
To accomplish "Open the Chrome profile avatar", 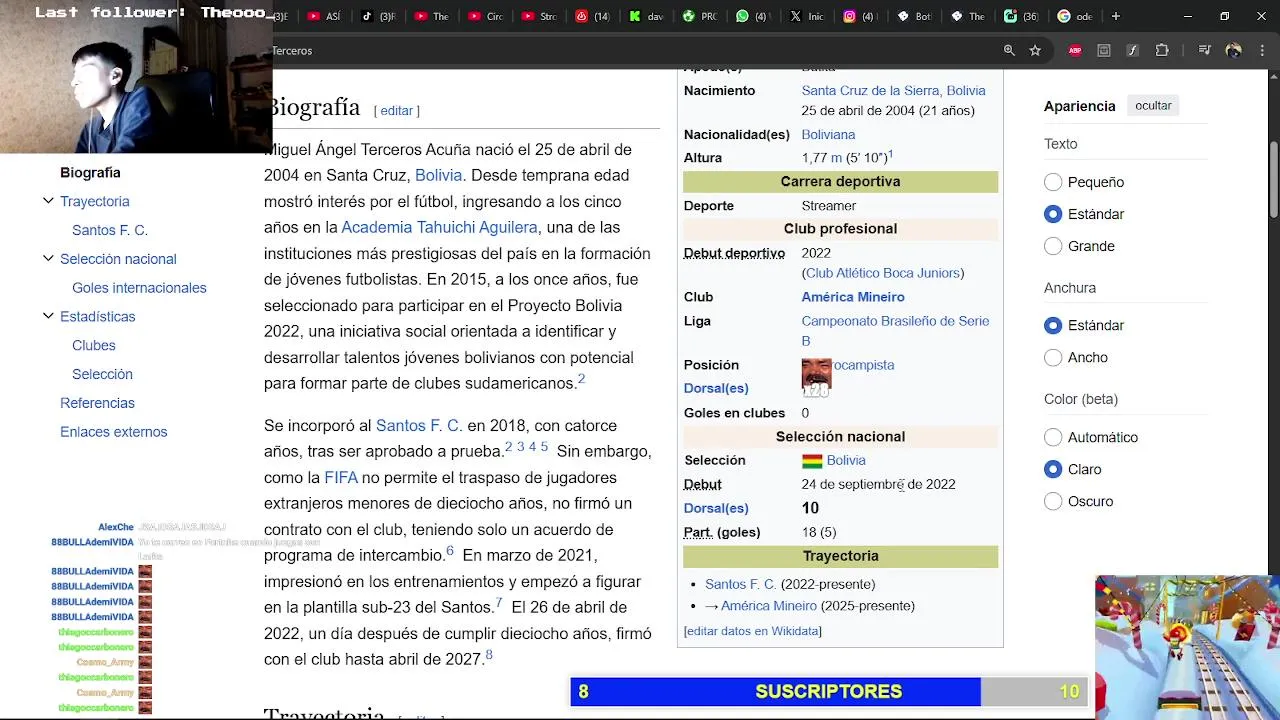I will coord(1233,50).
